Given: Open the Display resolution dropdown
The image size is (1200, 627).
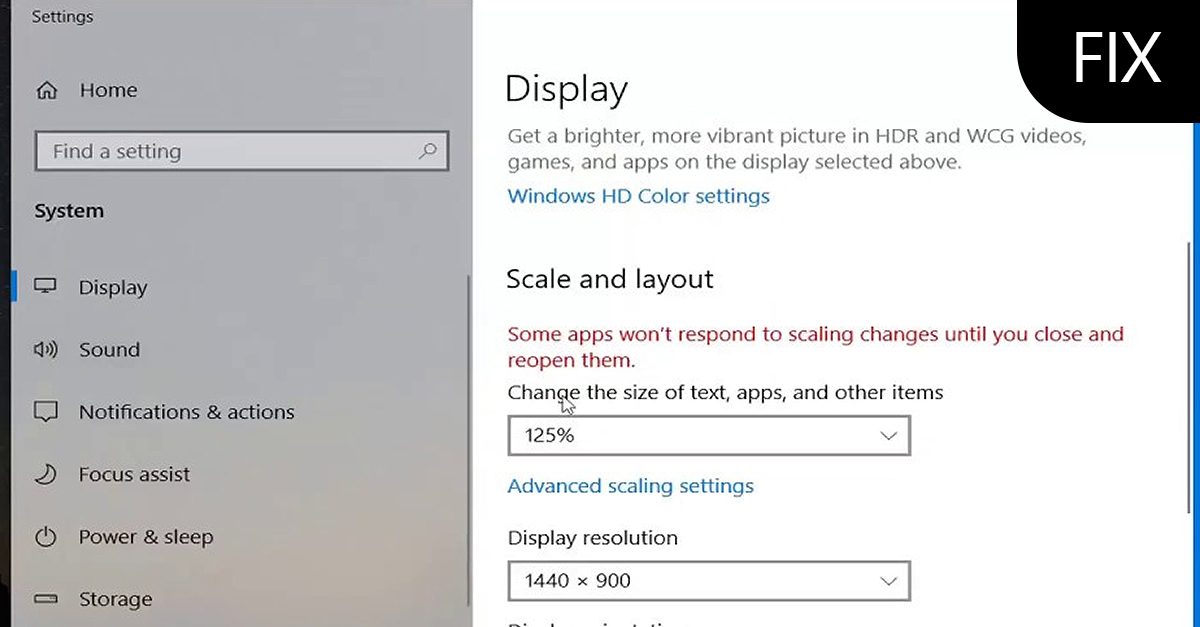Looking at the screenshot, I should coord(709,581).
